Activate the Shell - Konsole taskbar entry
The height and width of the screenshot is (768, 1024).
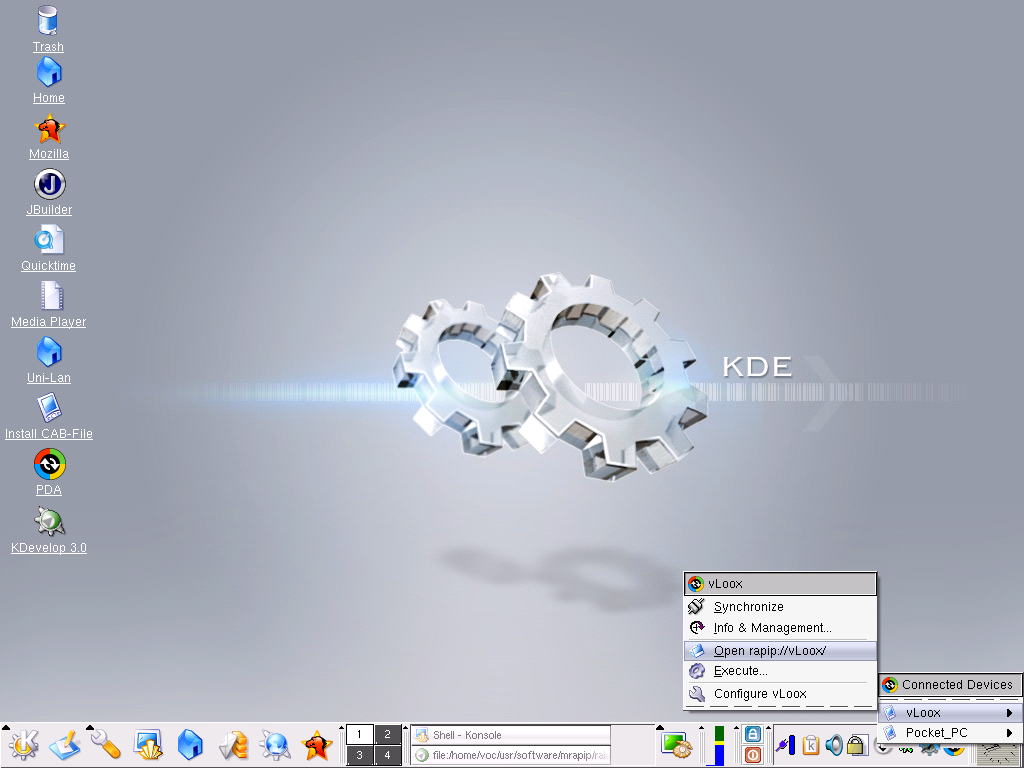click(x=511, y=735)
